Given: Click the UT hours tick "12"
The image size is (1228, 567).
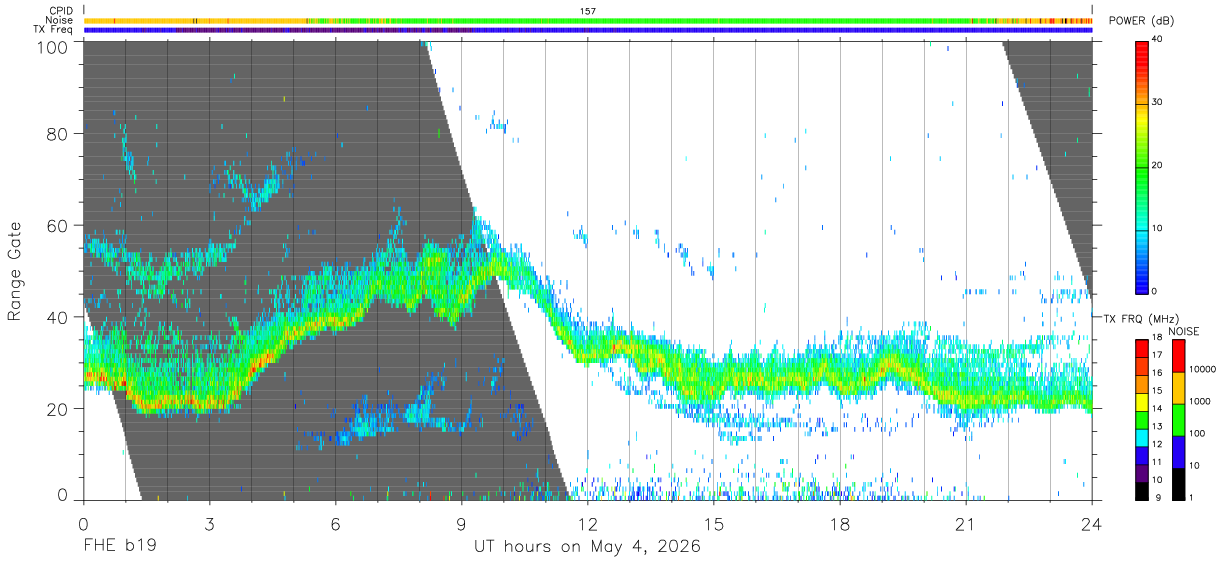Looking at the screenshot, I should pyautogui.click(x=588, y=524).
